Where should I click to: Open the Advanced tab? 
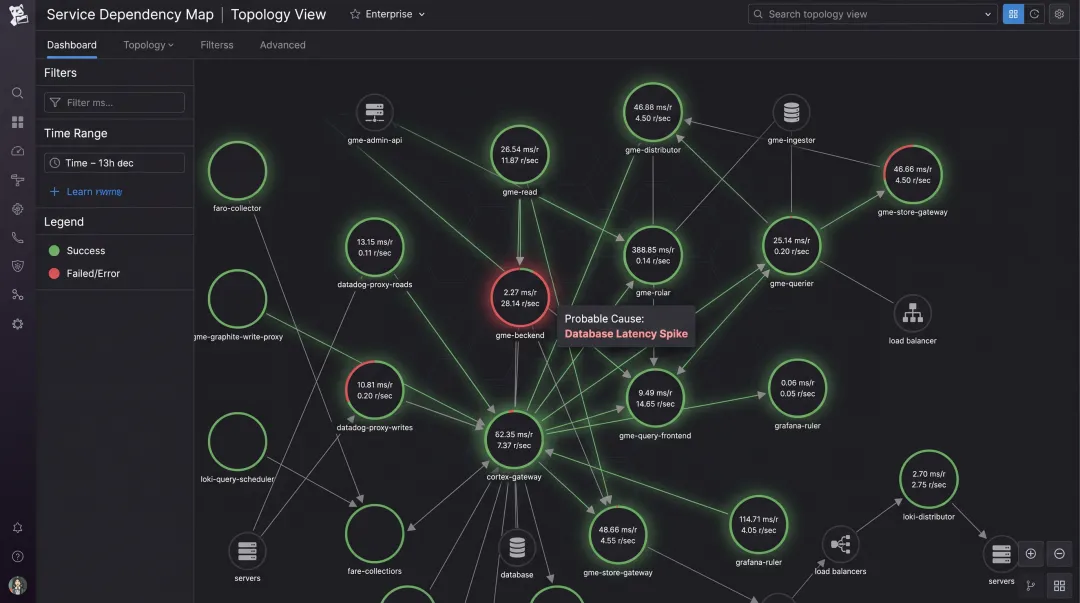coord(282,45)
